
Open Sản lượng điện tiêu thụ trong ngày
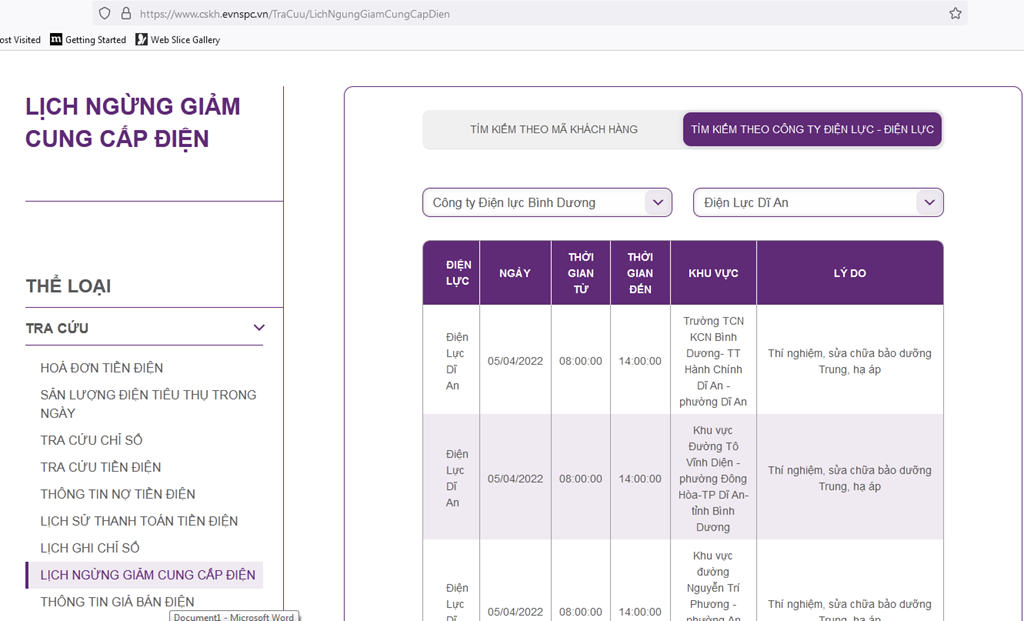coord(148,404)
